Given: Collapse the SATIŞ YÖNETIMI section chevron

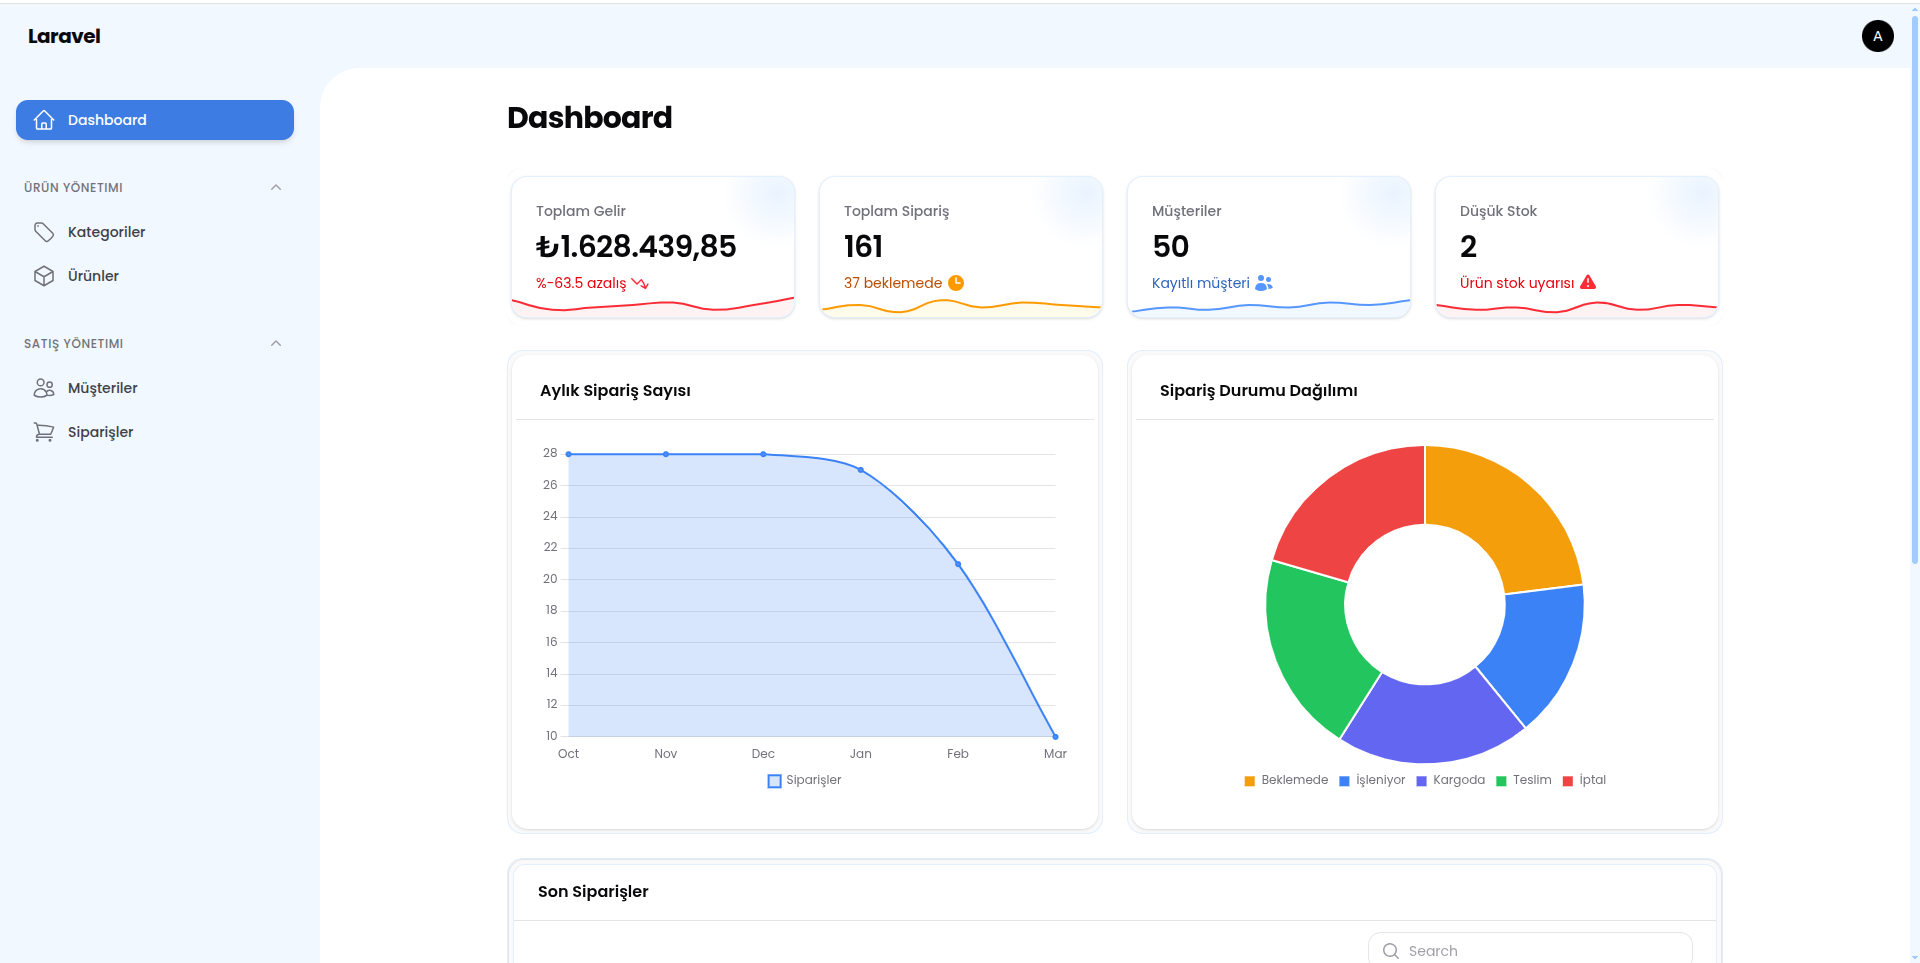Looking at the screenshot, I should pos(276,344).
